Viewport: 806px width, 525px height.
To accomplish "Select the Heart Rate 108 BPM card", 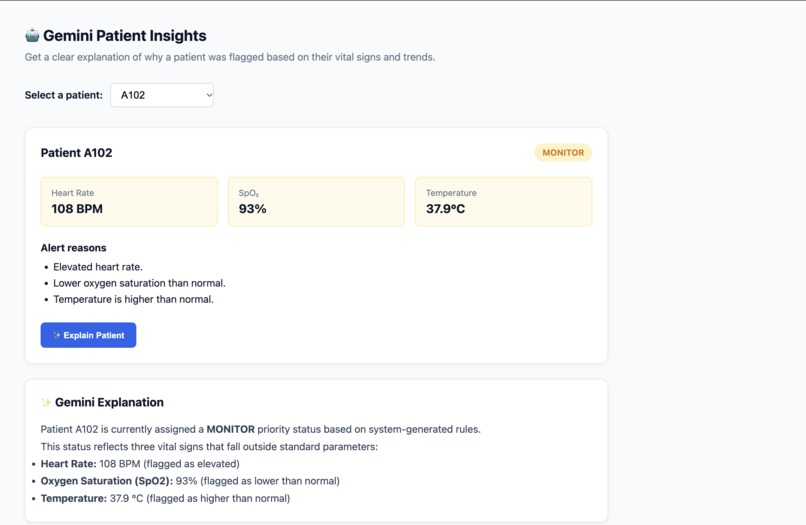I will [x=129, y=202].
